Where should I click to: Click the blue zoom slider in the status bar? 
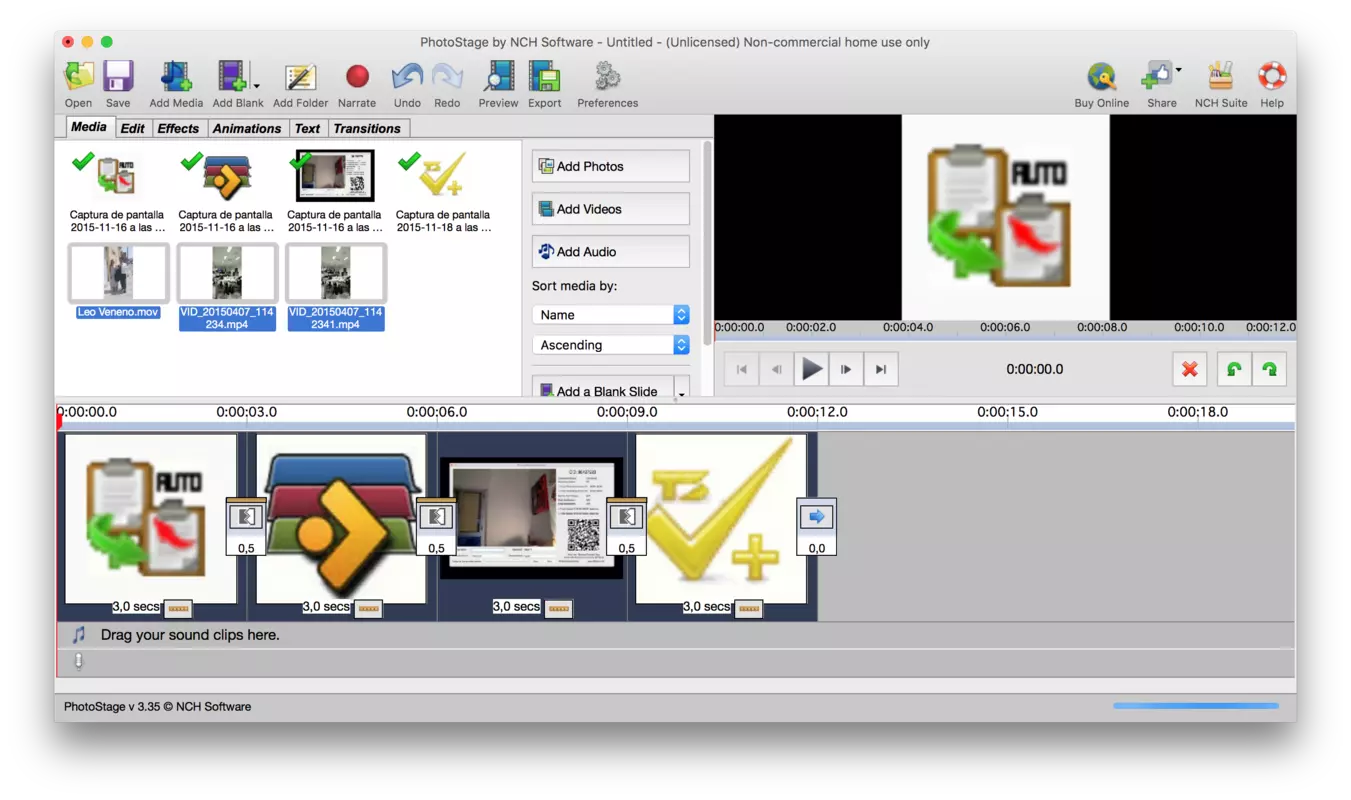pyautogui.click(x=1196, y=706)
